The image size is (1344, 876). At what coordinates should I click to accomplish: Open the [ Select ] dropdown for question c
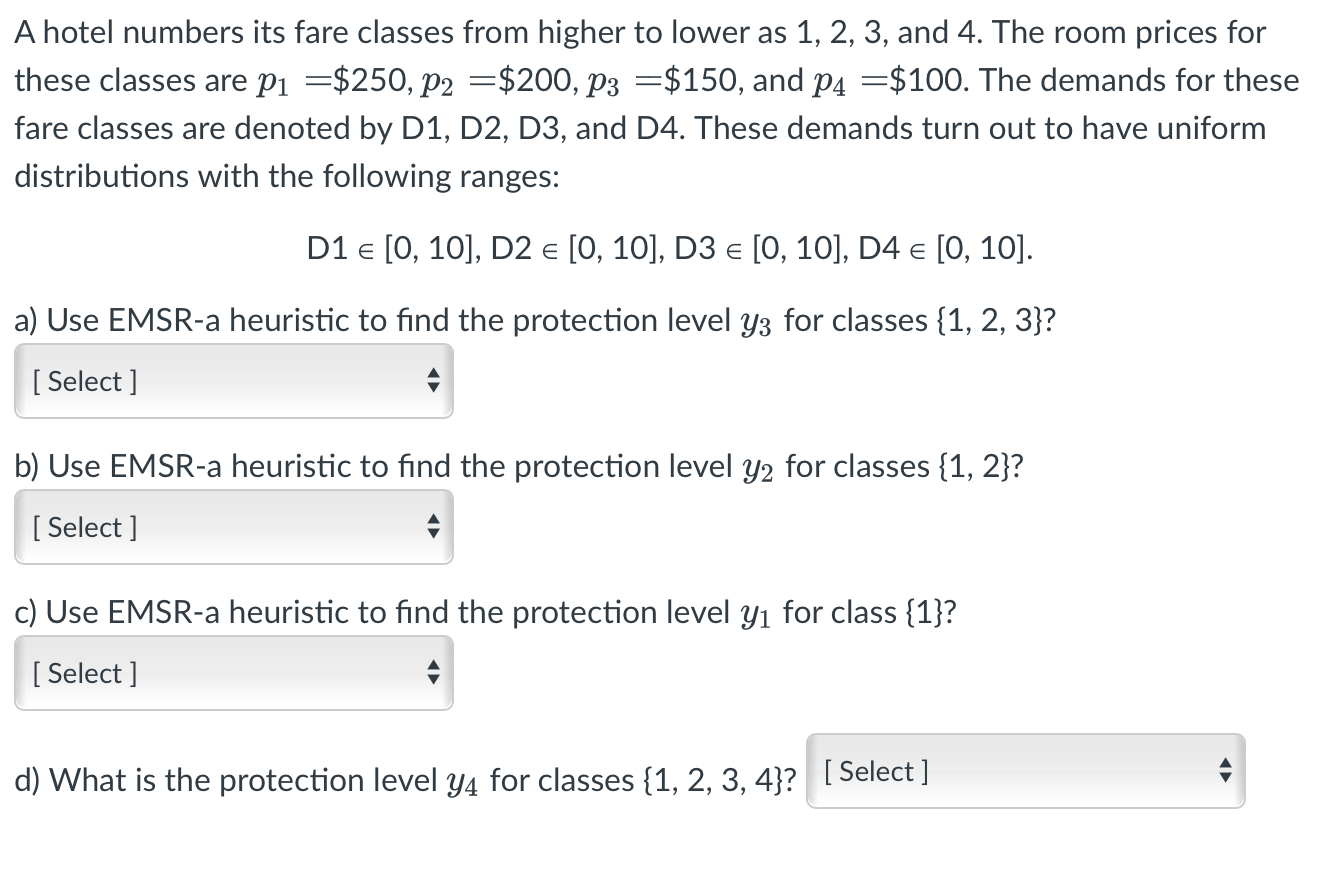233,673
